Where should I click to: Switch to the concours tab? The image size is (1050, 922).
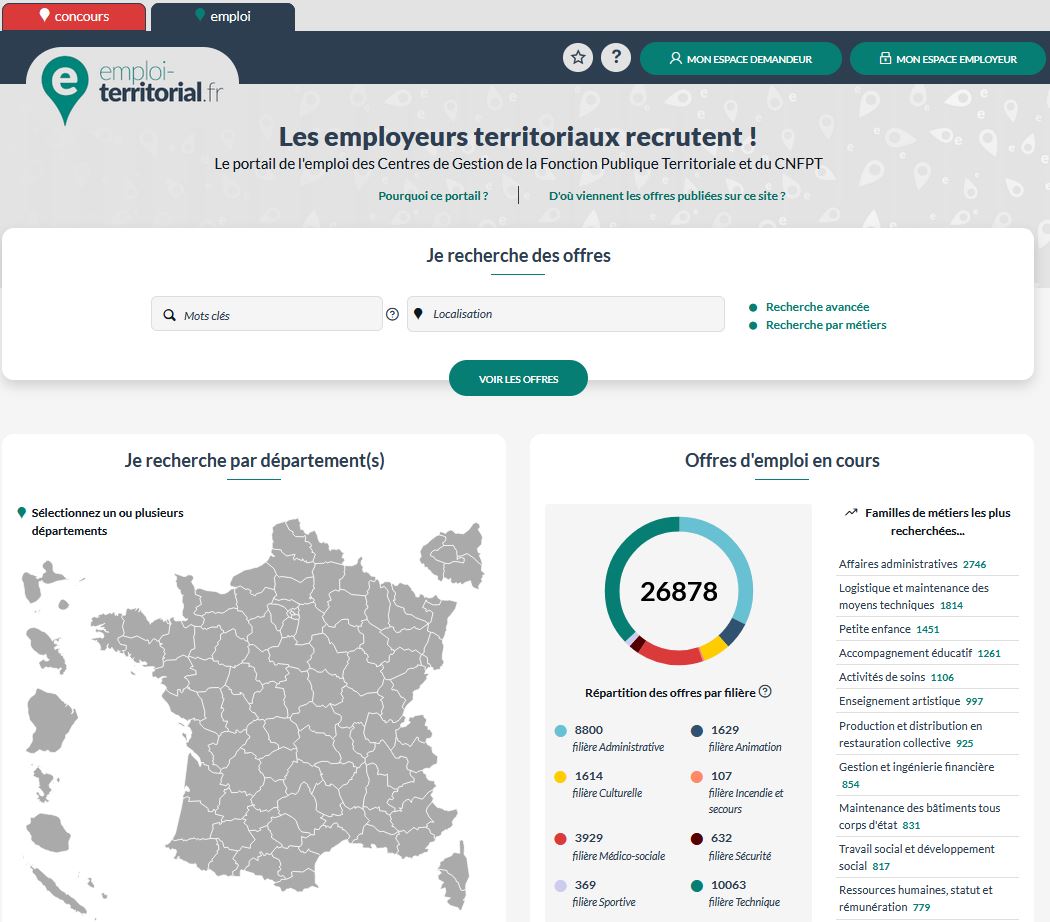(x=75, y=16)
